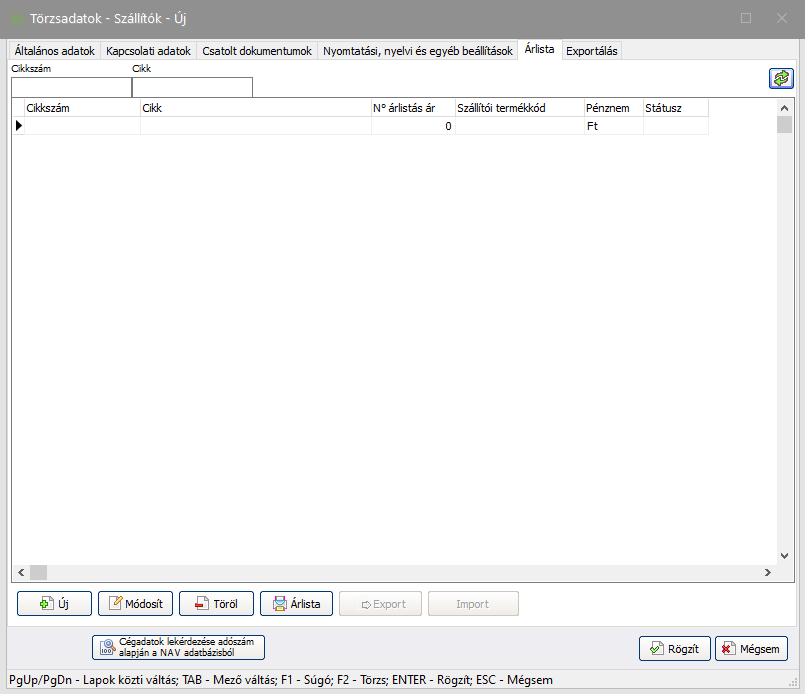Save with the Rögzít button
The width and height of the screenshot is (805, 694).
click(675, 648)
